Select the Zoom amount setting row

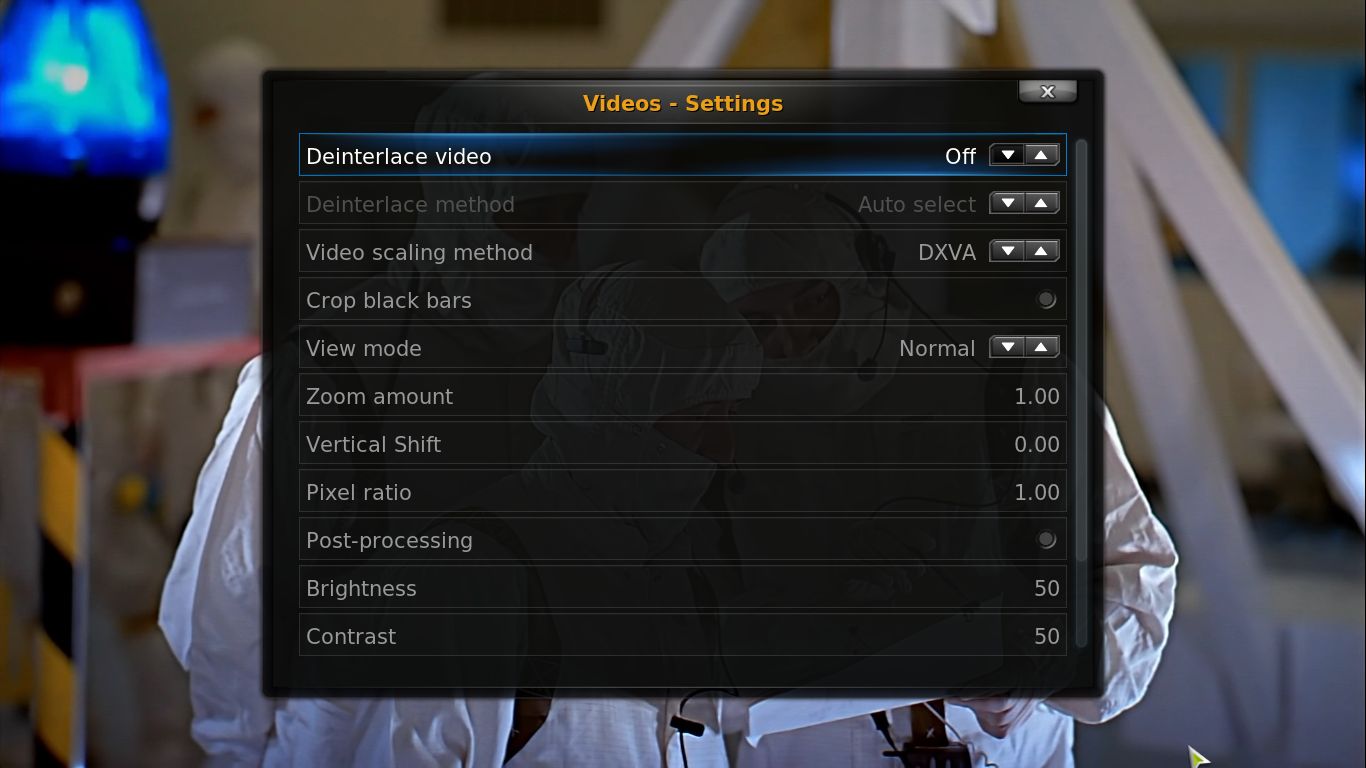click(683, 396)
